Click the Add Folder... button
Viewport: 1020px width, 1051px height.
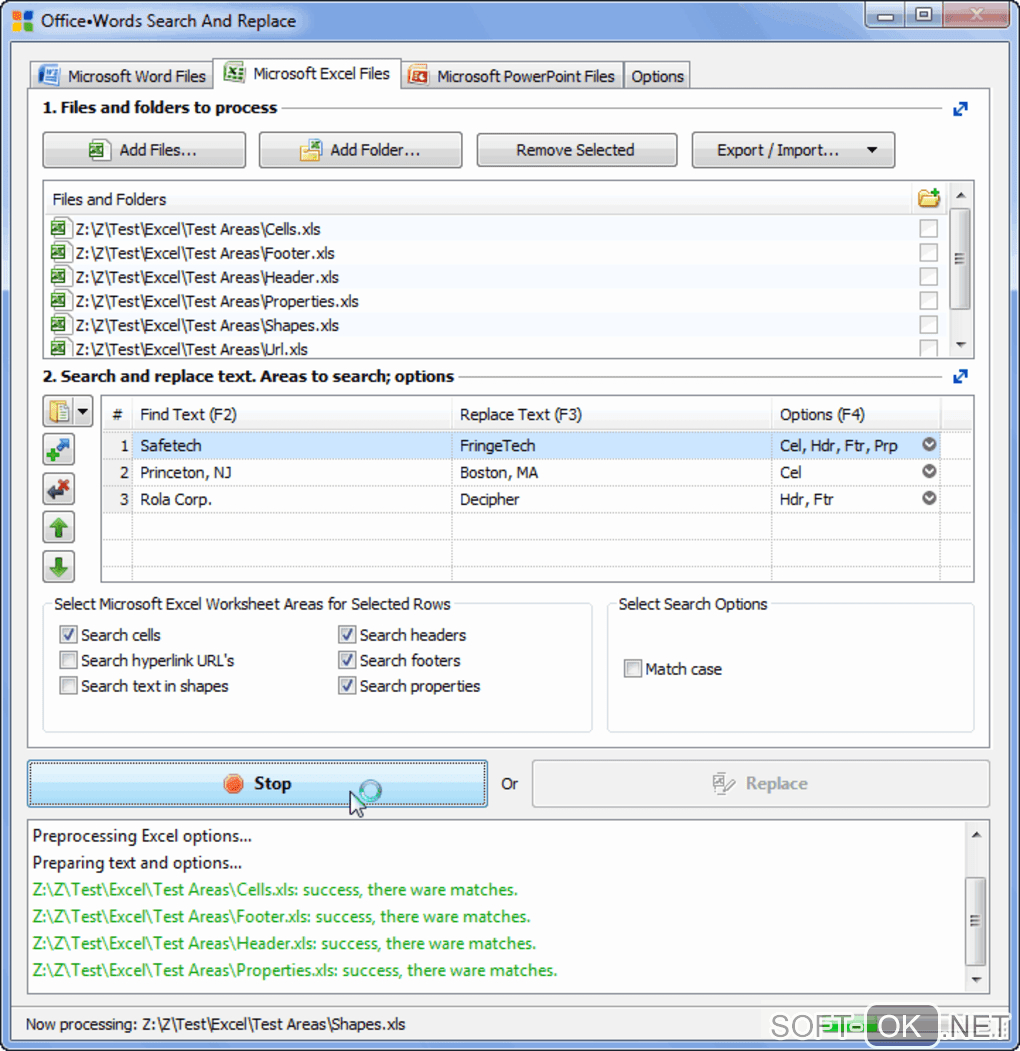click(x=361, y=149)
